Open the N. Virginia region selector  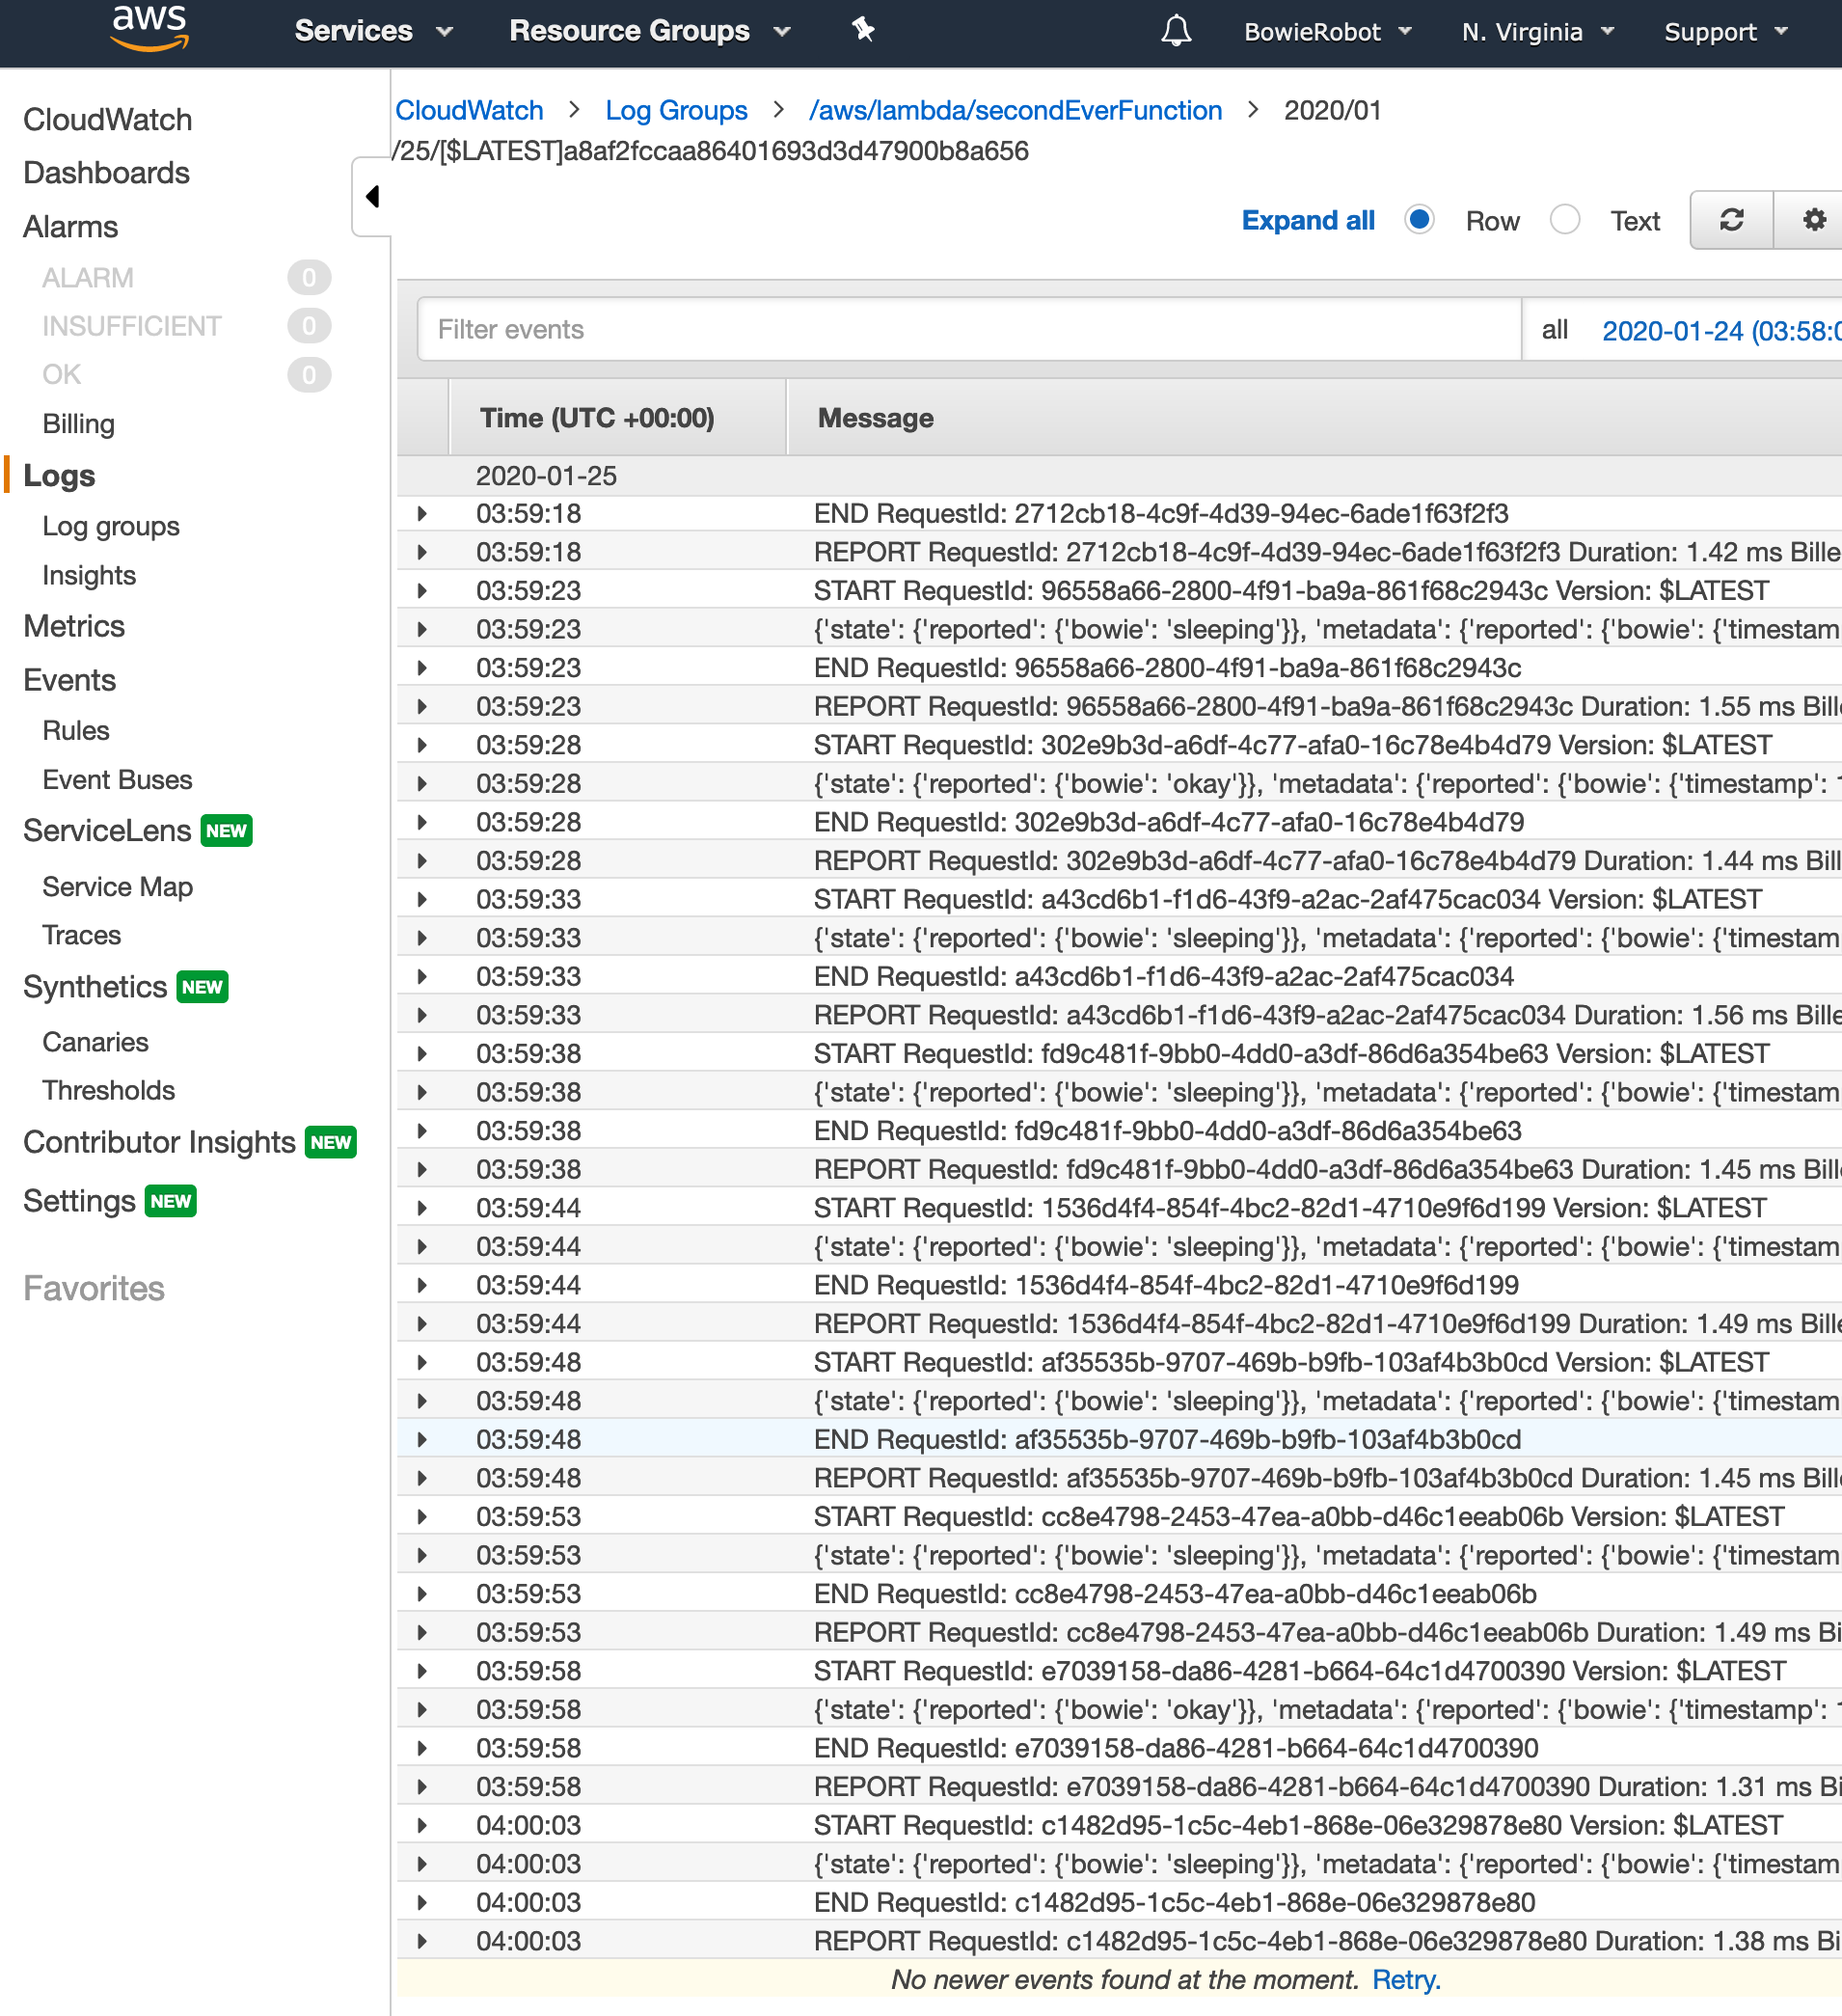pos(1537,32)
